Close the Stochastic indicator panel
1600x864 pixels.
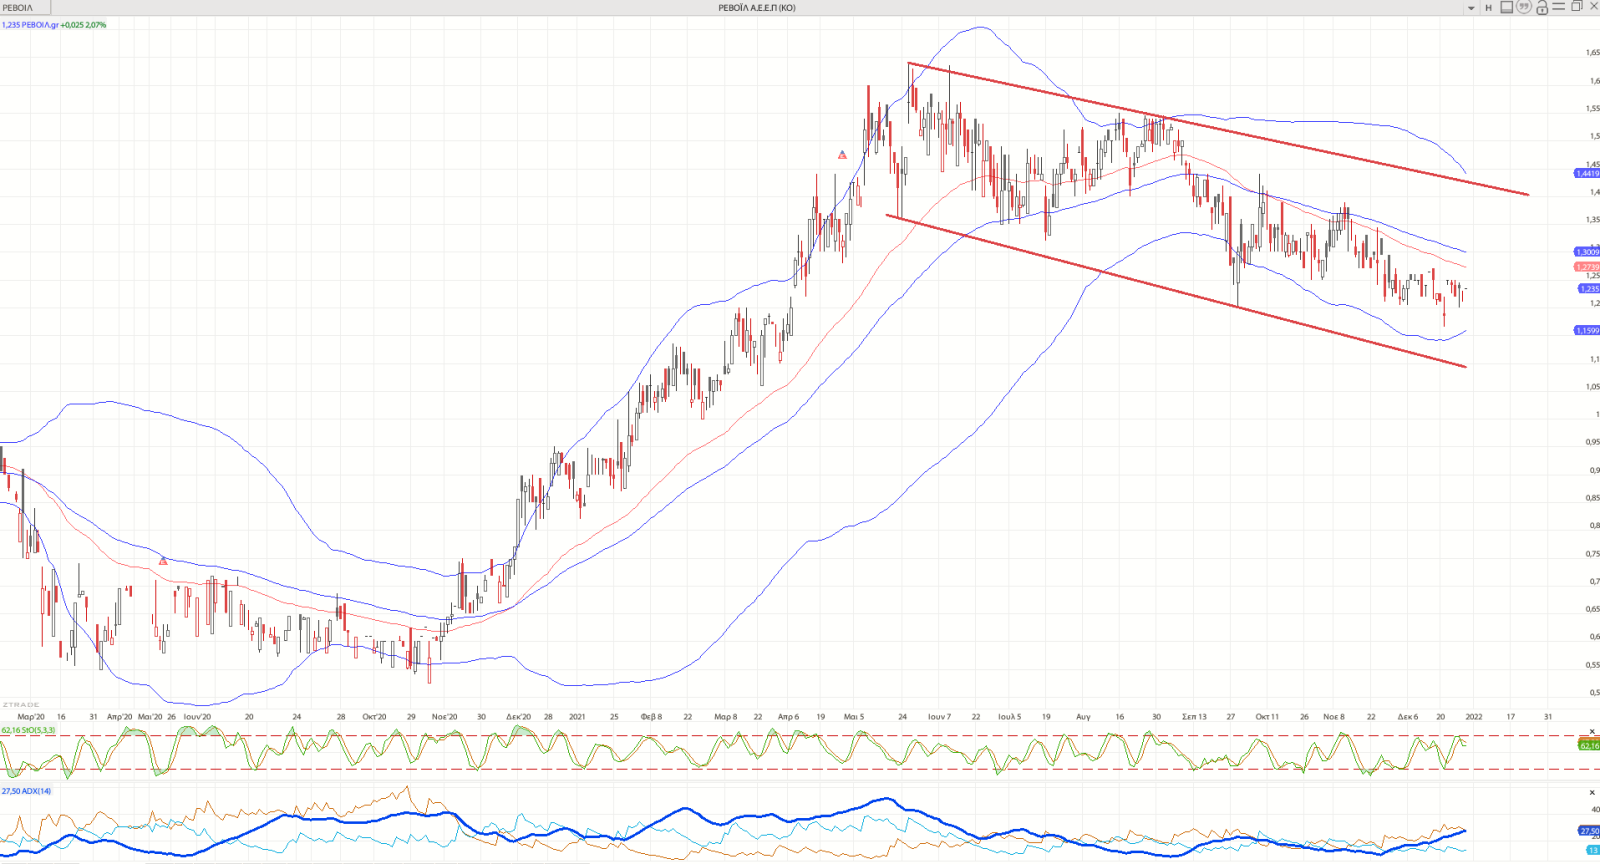pos(1593,732)
